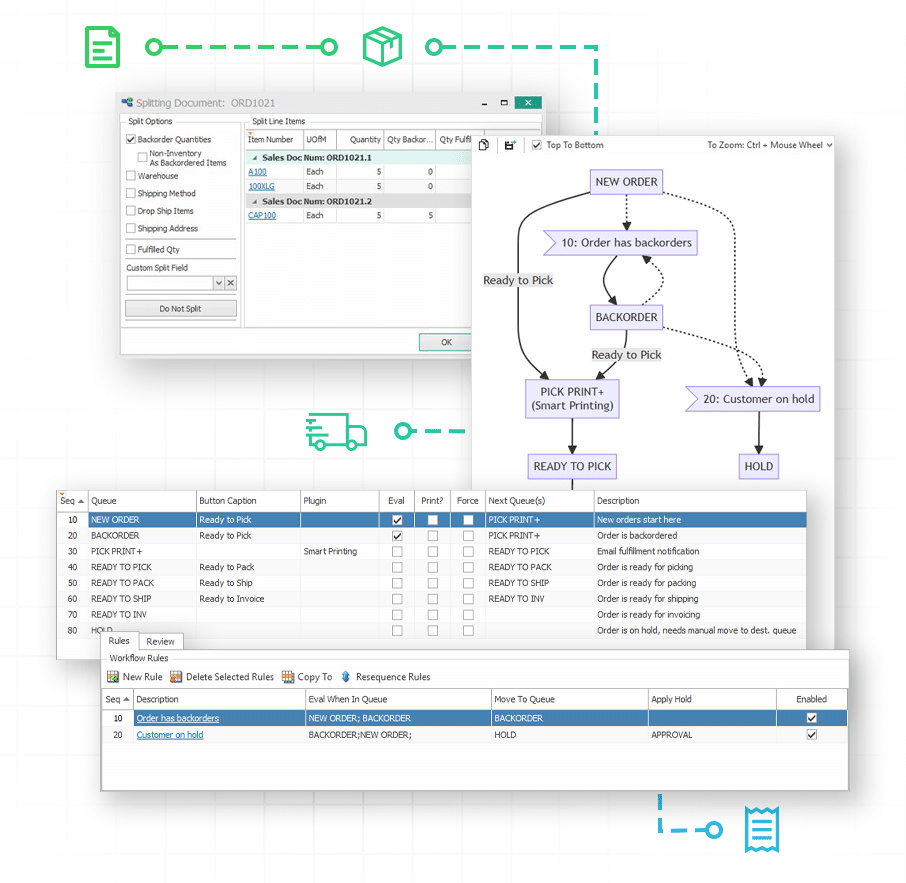Open the To Zoom dropdown in the diagram window
Image resolution: width=906 pixels, height=883 pixels.
pyautogui.click(x=827, y=145)
